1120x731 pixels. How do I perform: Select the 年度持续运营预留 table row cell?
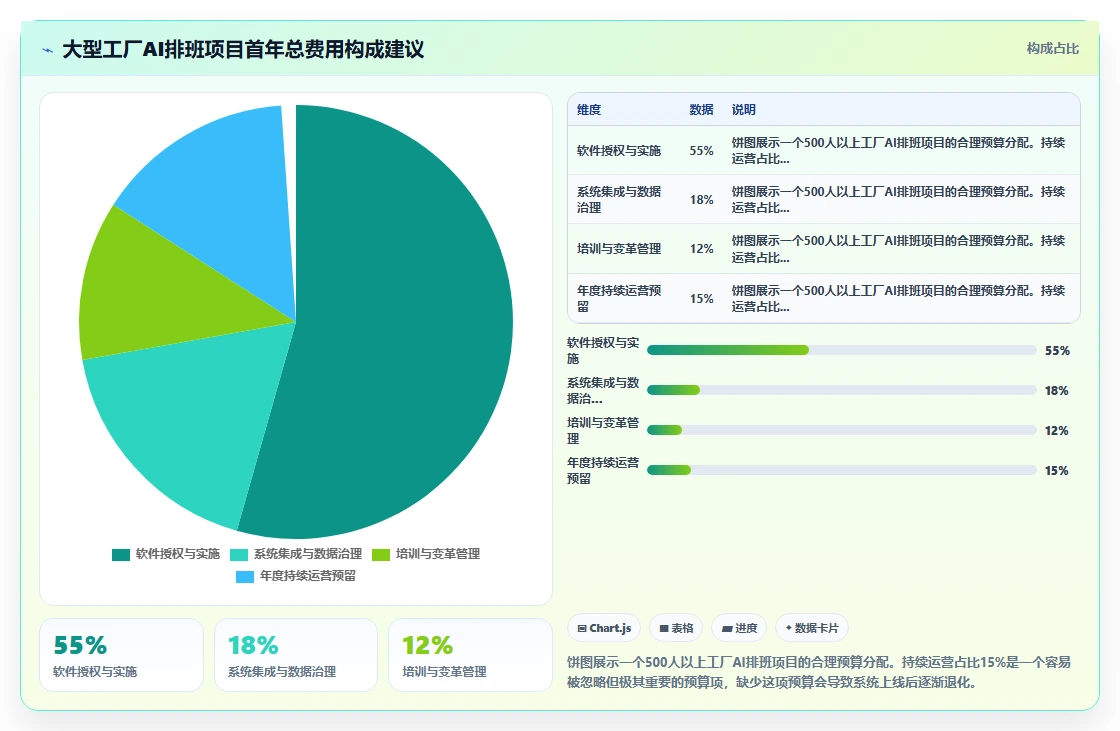[619, 299]
